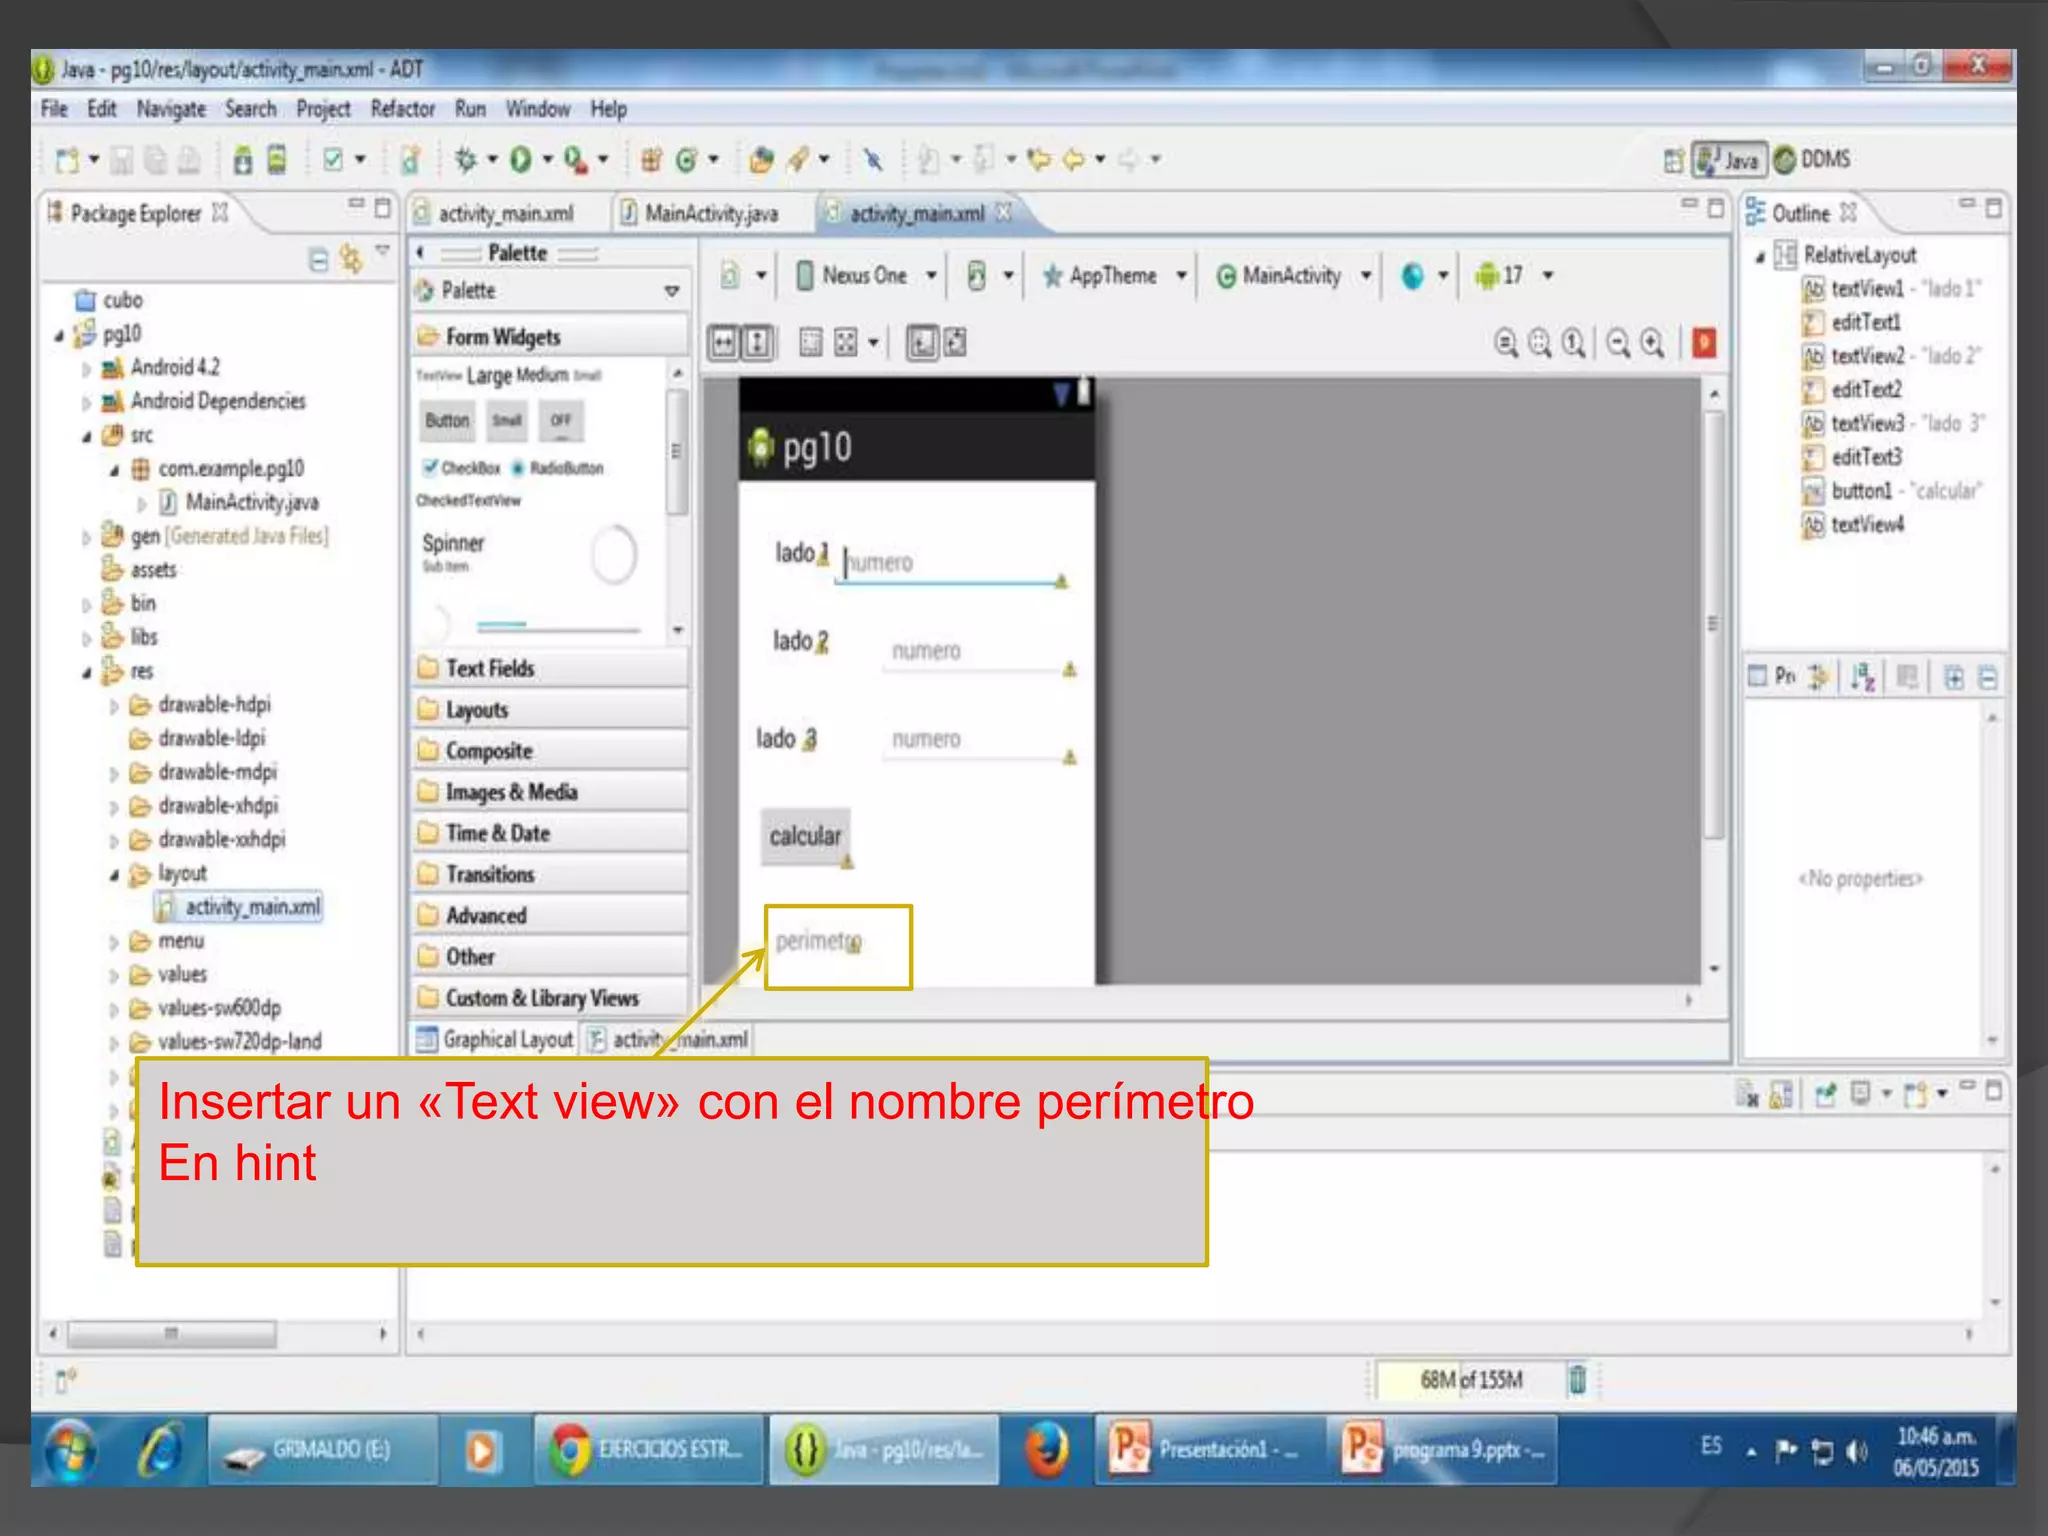
Task: Expand the Android 4.2 library node
Action: (87, 369)
